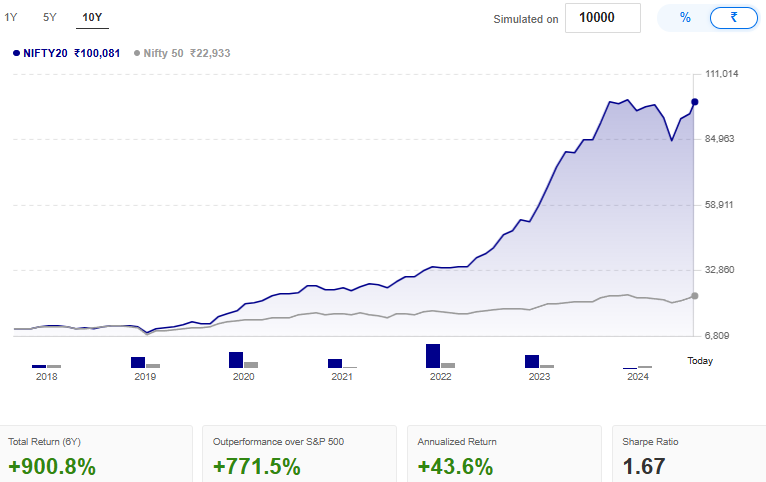Click the Simulated on label

(526, 19)
